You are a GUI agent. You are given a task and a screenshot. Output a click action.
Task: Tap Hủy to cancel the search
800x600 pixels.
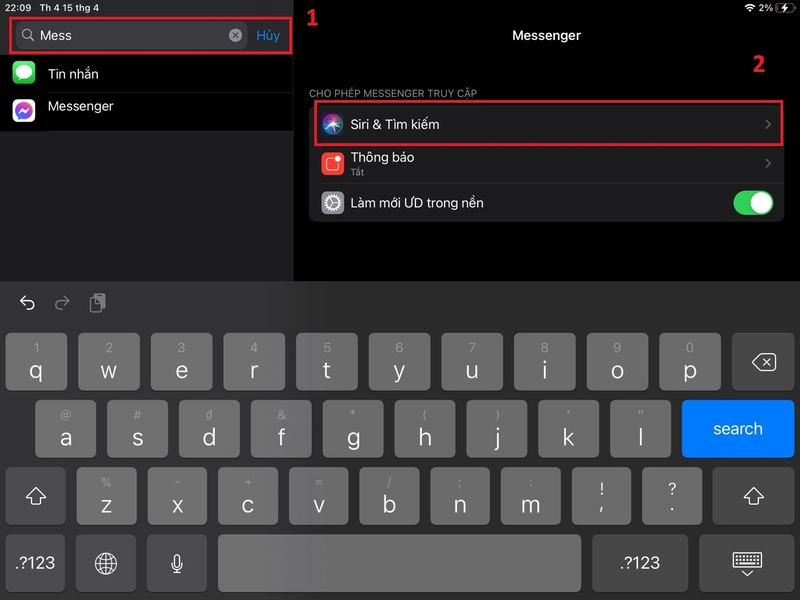tap(268, 35)
